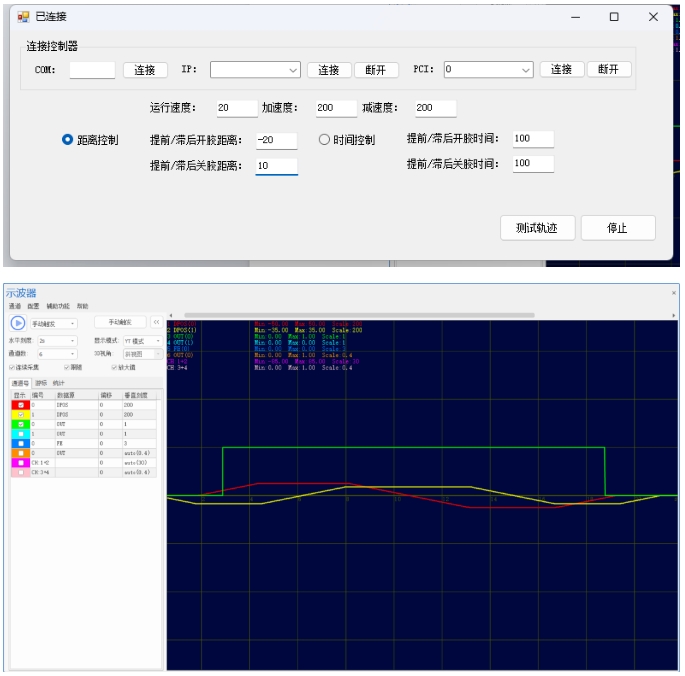The image size is (685, 676).
Task: Close the 示波器 oscilloscope panel
Action: [x=674, y=293]
